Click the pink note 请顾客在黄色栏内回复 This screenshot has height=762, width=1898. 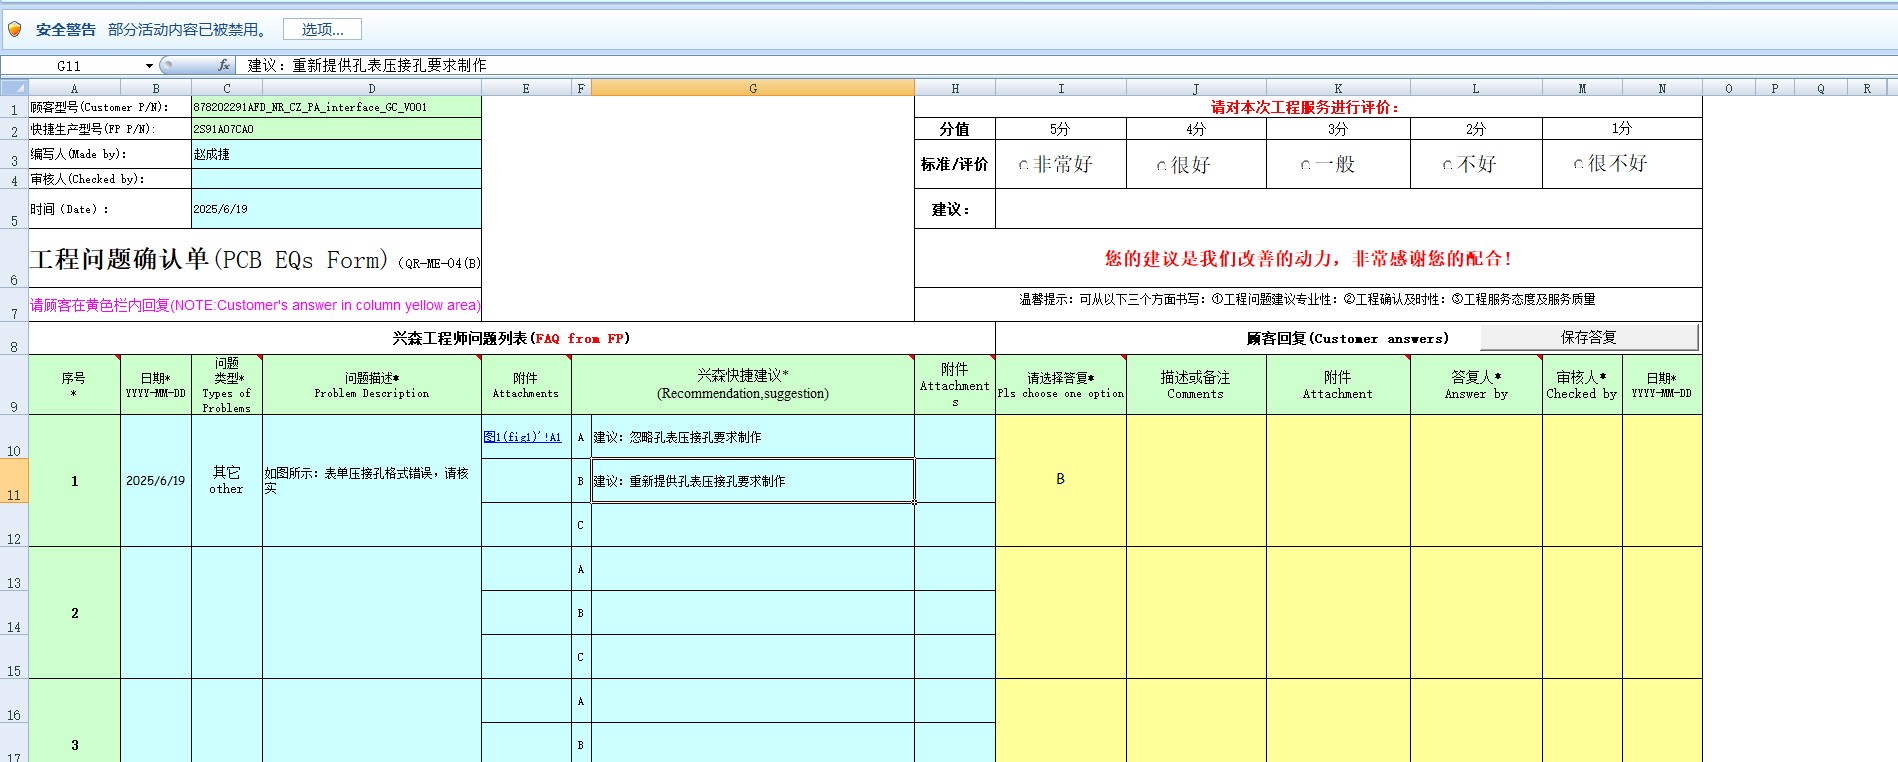(255, 305)
